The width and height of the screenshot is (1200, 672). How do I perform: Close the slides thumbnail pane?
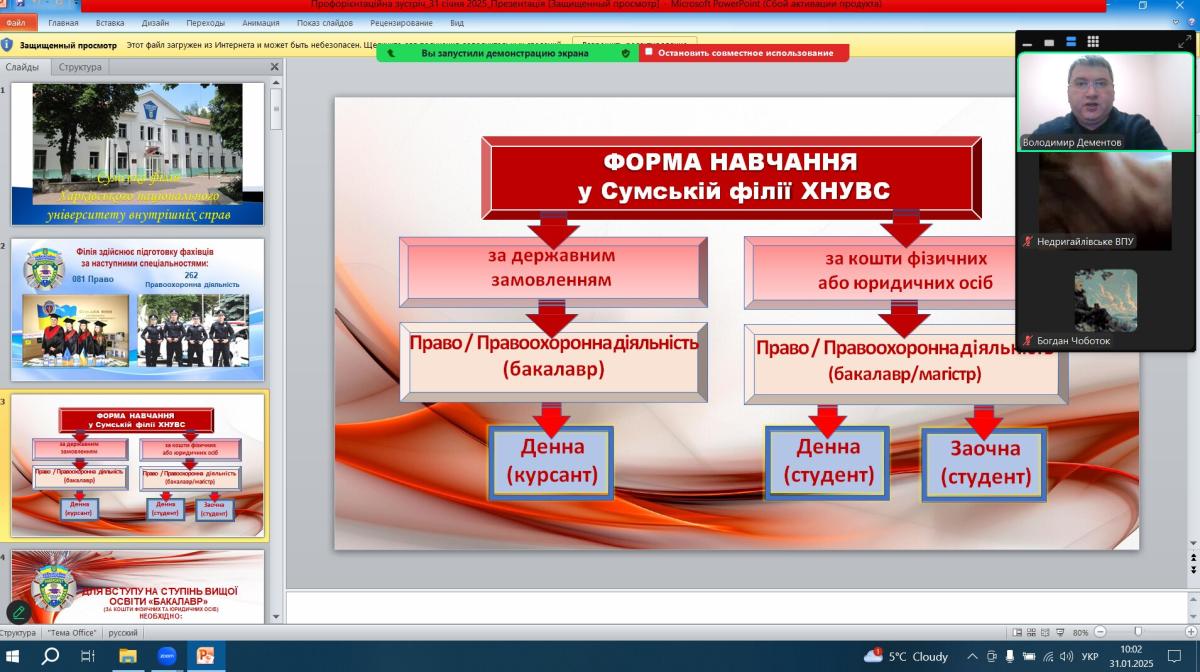[x=275, y=67]
